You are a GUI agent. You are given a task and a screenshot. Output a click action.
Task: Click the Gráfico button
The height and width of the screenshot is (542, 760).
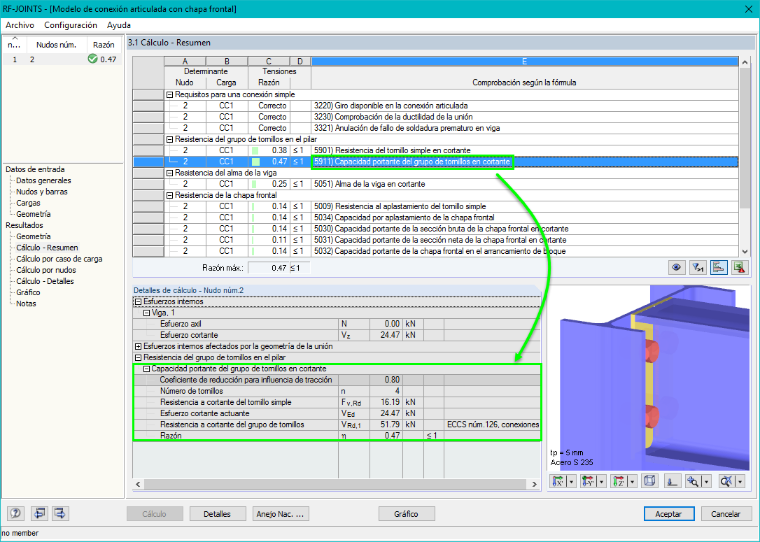coord(406,514)
